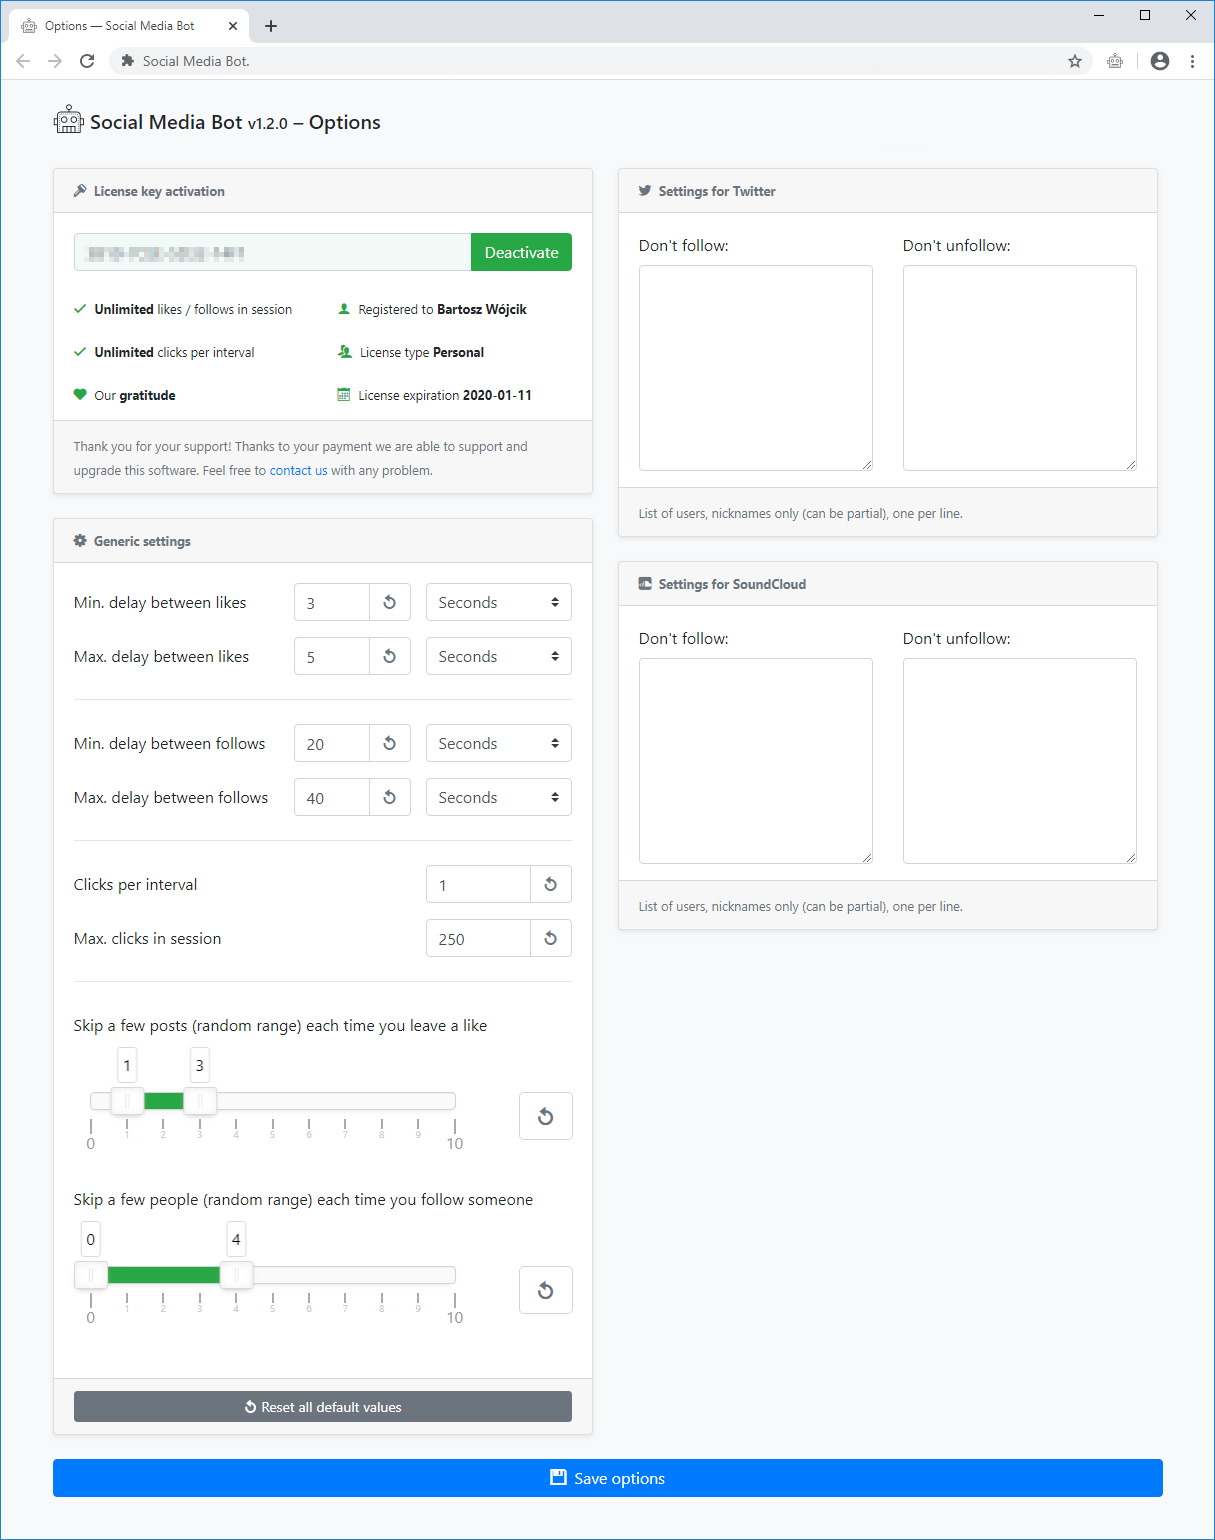Viewport: 1215px width, 1540px height.
Task: Open unit dropdown for Min. delay between likes
Action: pos(499,602)
